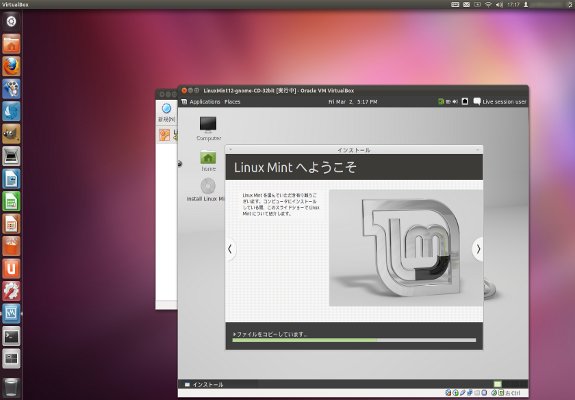The height and width of the screenshot is (400, 575).
Task: Click the Mint panel clock showing 3:17 PM
Action: click(x=353, y=102)
